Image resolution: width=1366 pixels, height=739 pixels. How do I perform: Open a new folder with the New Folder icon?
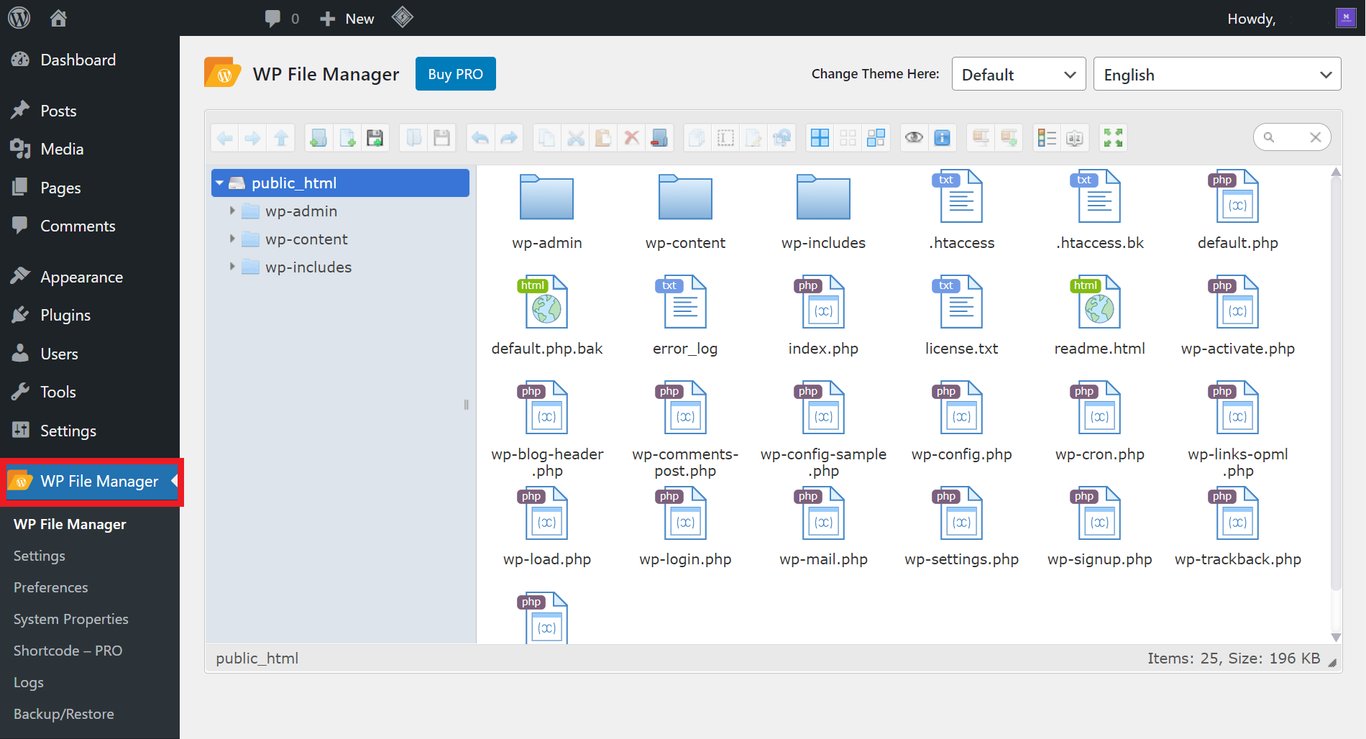pos(318,137)
